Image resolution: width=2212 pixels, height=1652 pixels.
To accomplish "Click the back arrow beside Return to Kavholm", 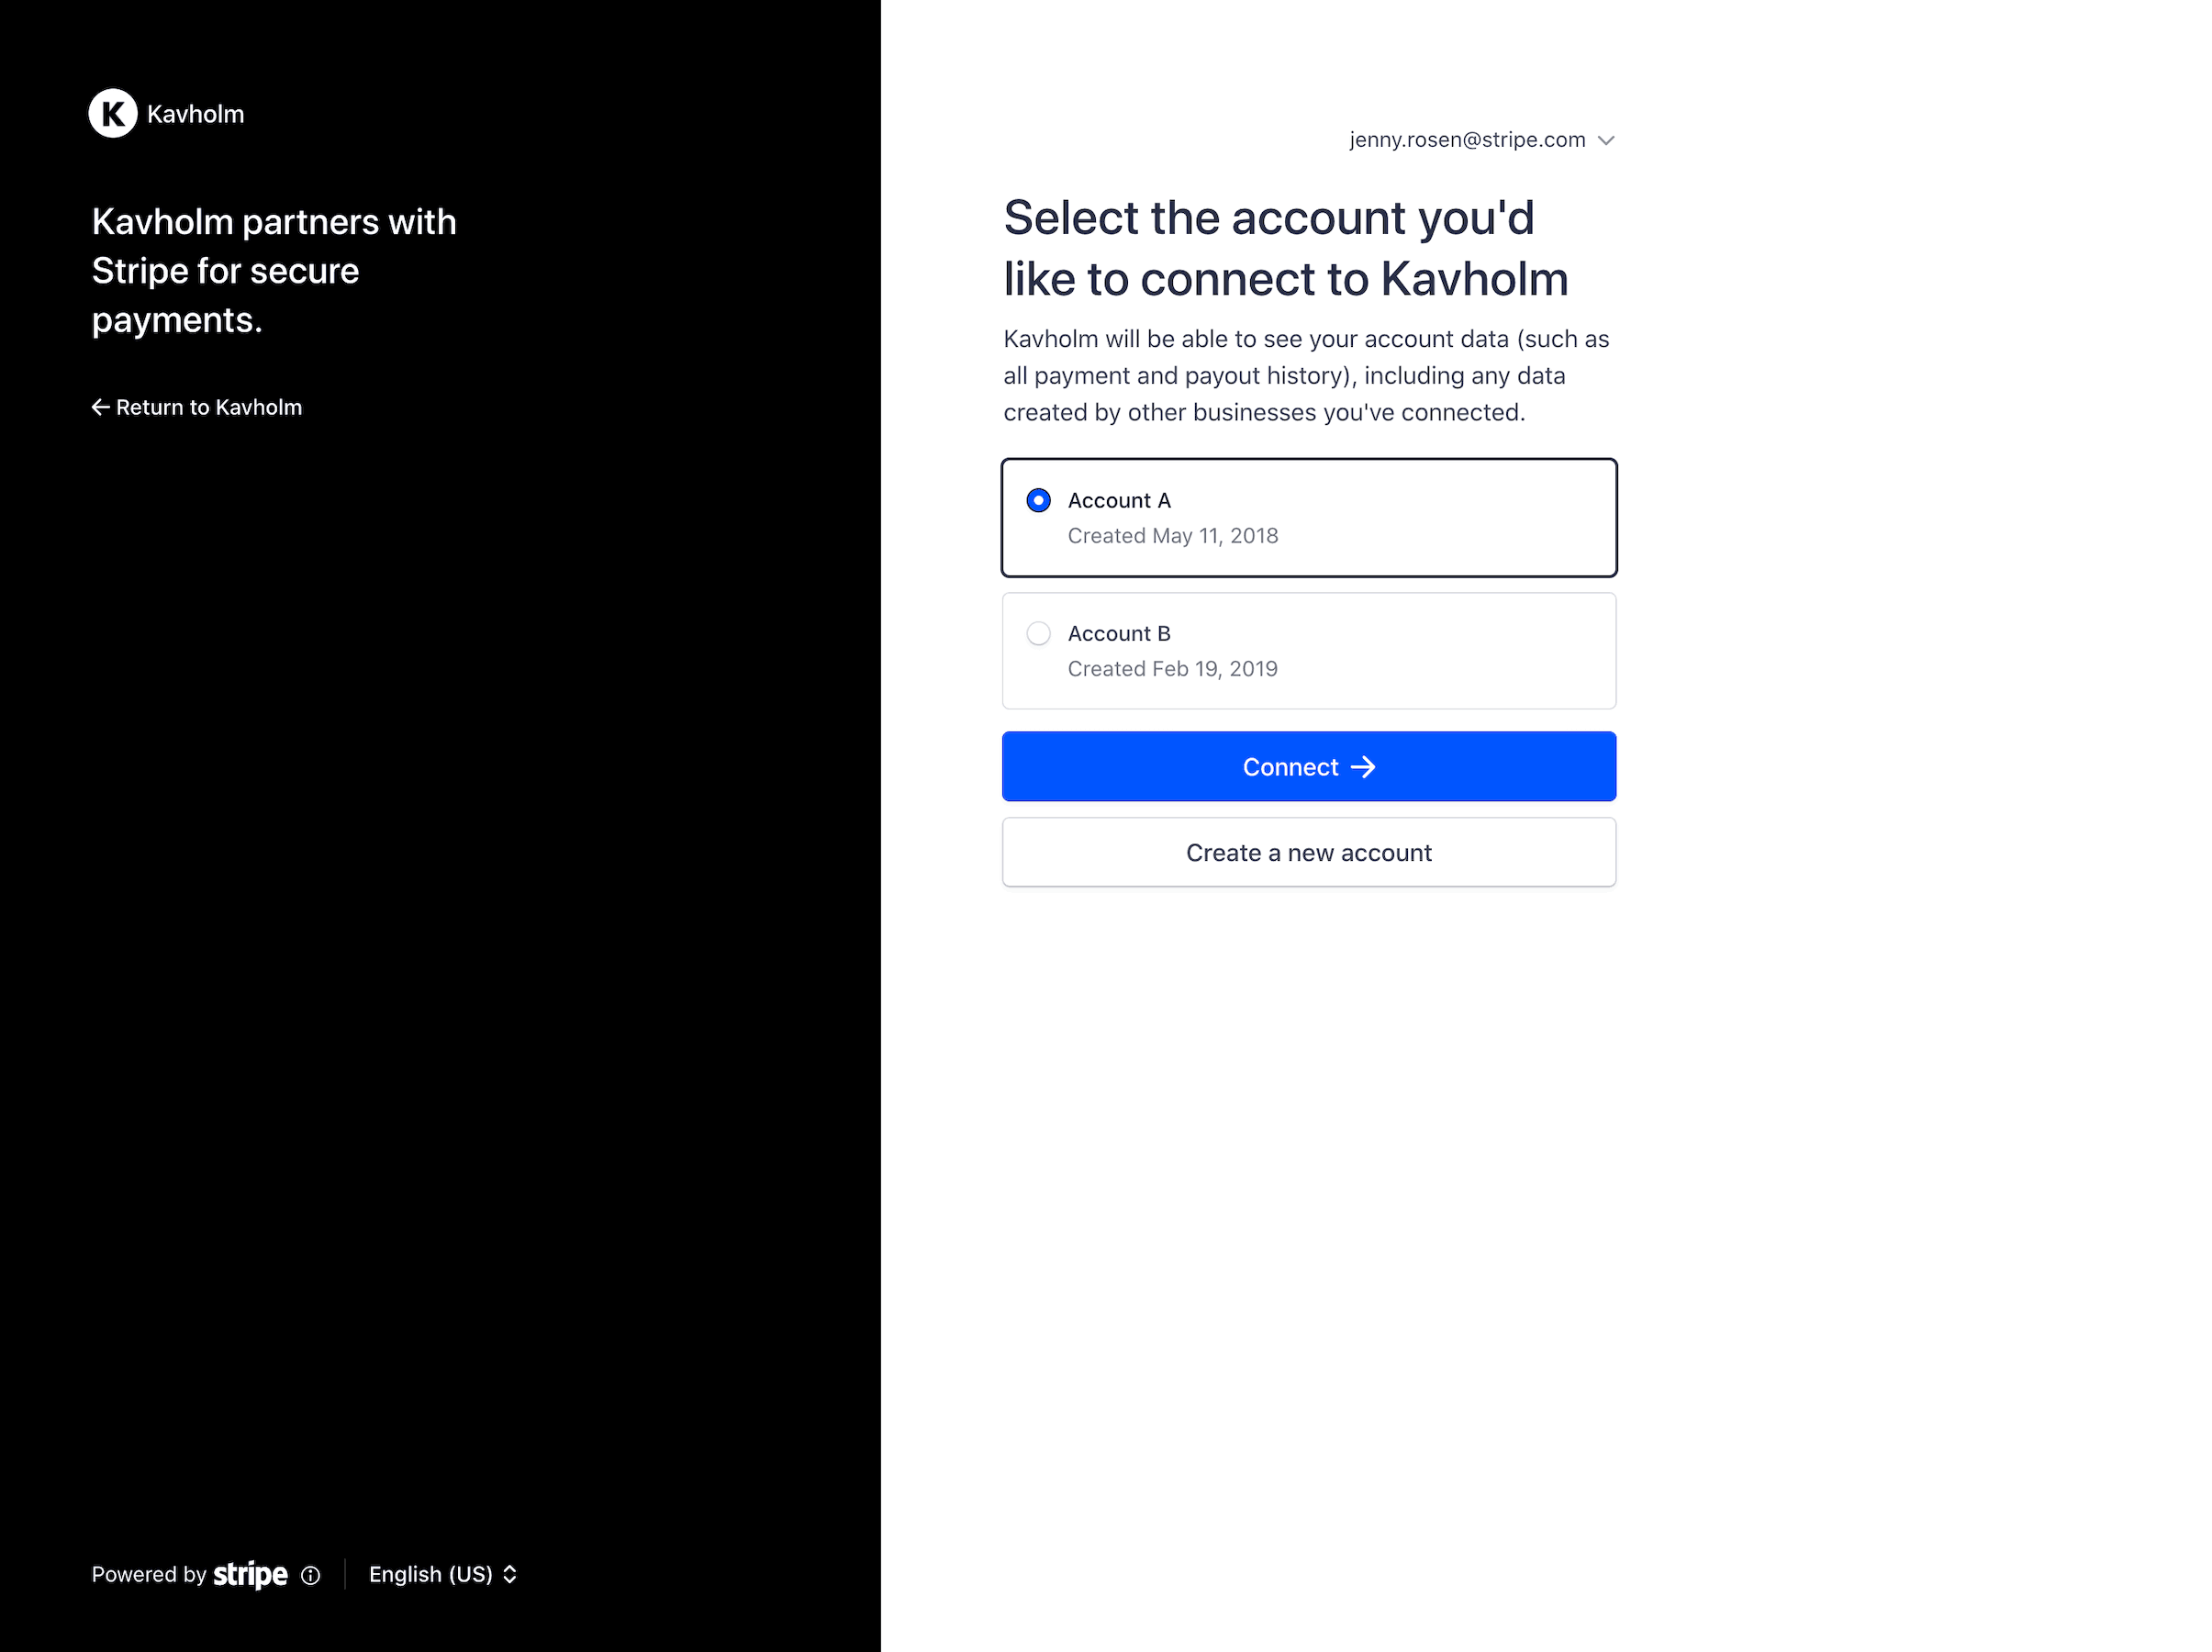I will pos(101,407).
